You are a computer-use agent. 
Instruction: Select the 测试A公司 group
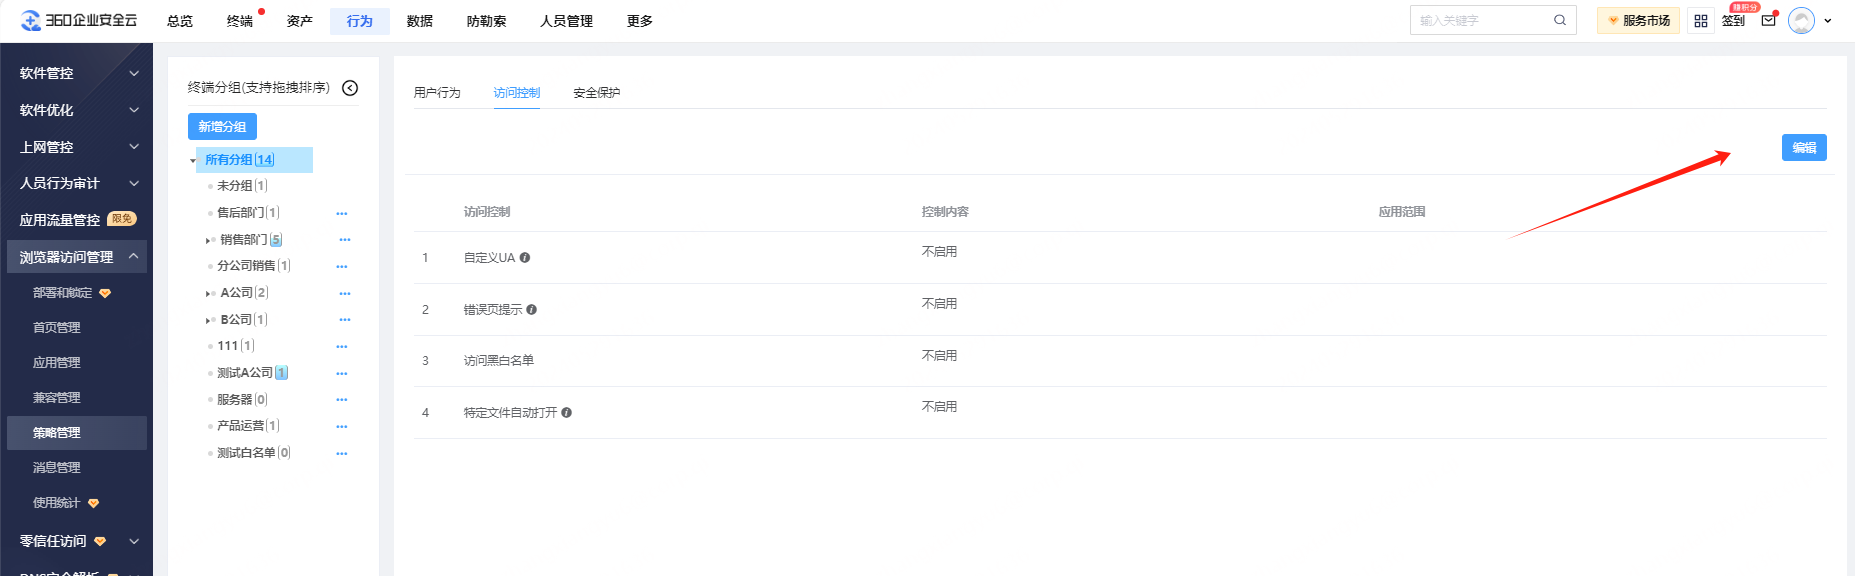click(x=252, y=373)
